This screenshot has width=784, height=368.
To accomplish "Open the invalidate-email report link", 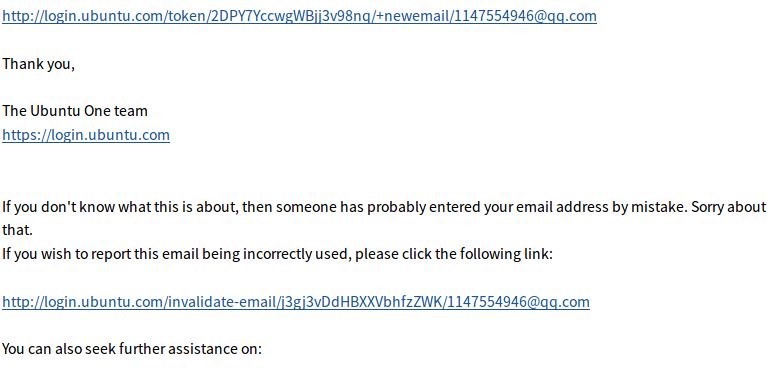I will [x=296, y=302].
